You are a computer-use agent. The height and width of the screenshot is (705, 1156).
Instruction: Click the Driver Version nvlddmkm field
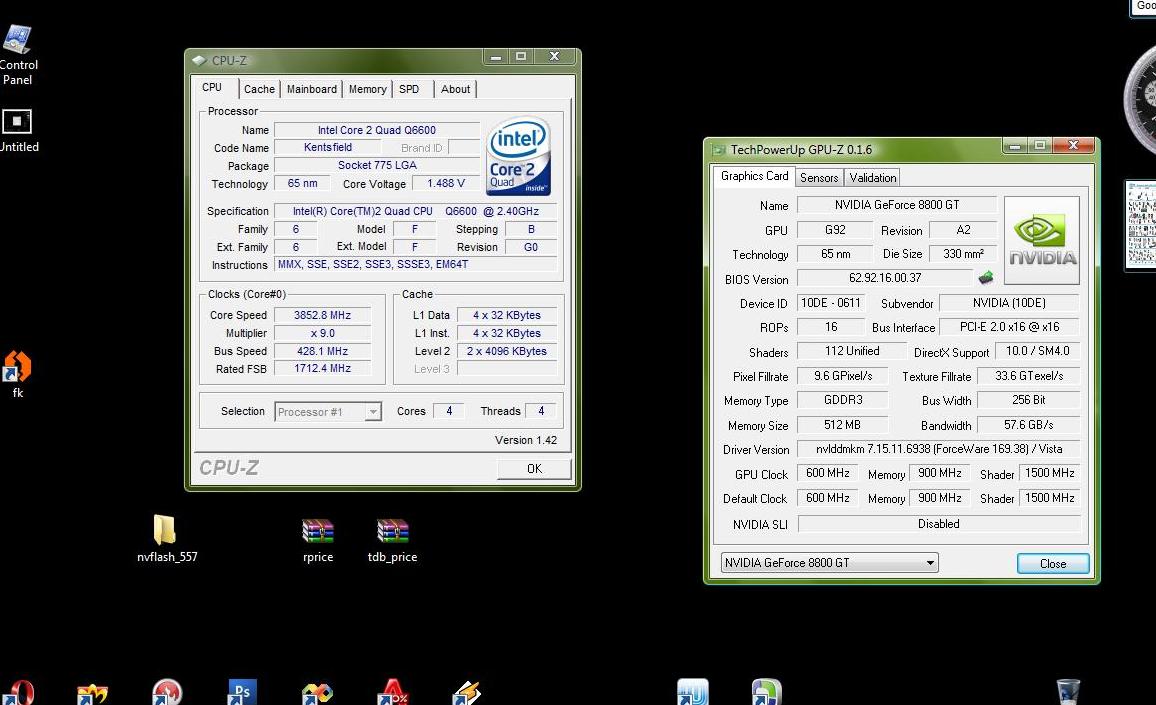(x=939, y=449)
